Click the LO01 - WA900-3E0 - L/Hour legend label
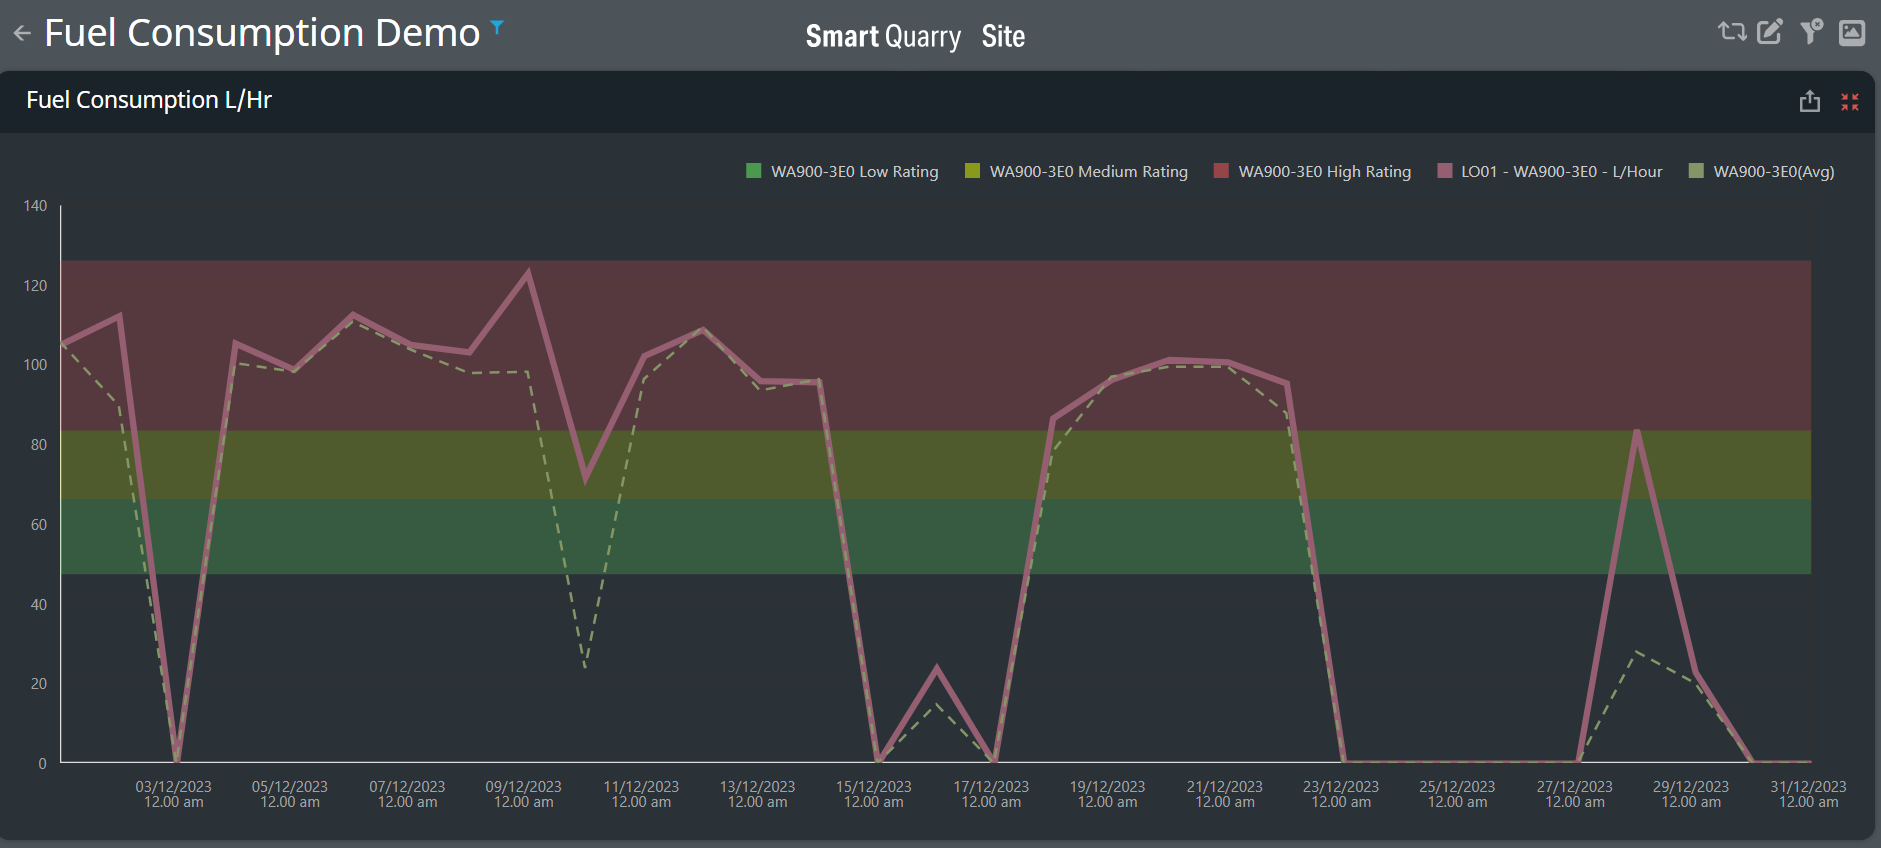 point(1562,172)
